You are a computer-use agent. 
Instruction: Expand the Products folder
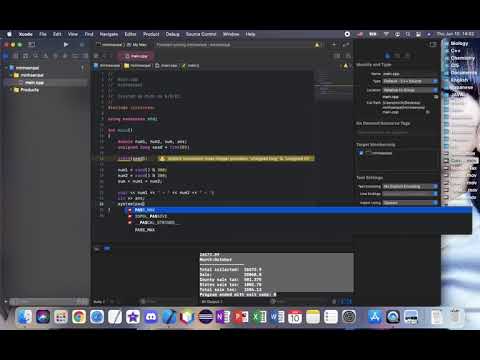[x=11, y=90]
